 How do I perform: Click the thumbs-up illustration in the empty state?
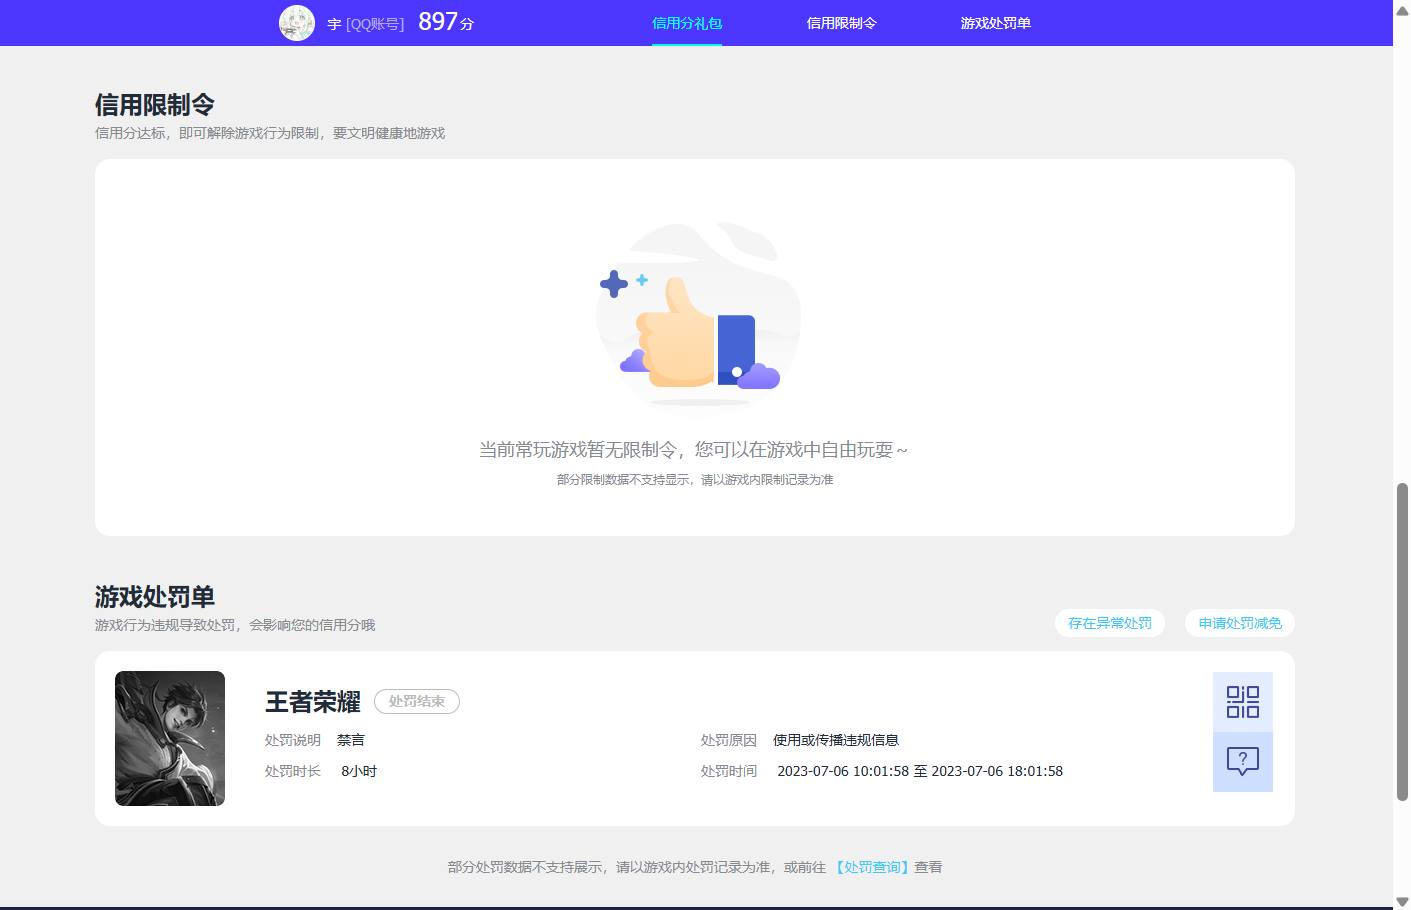coord(697,320)
